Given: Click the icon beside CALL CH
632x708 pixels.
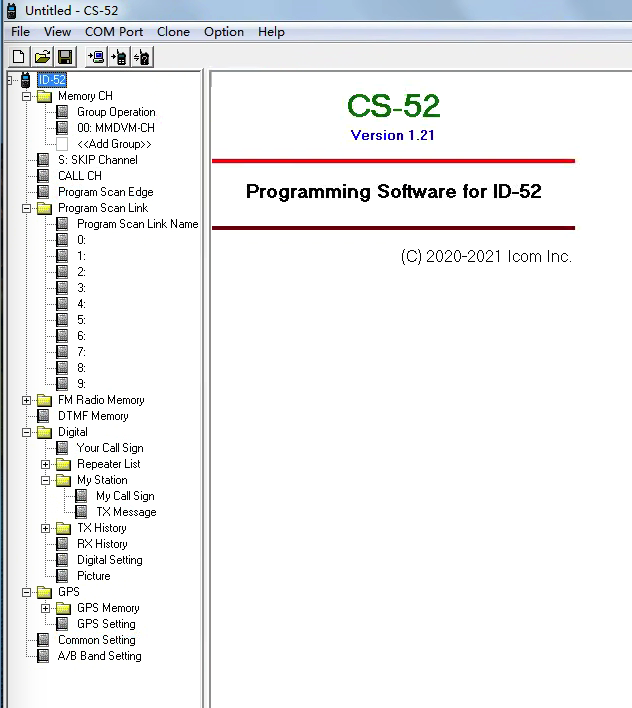Looking at the screenshot, I should click(43, 176).
